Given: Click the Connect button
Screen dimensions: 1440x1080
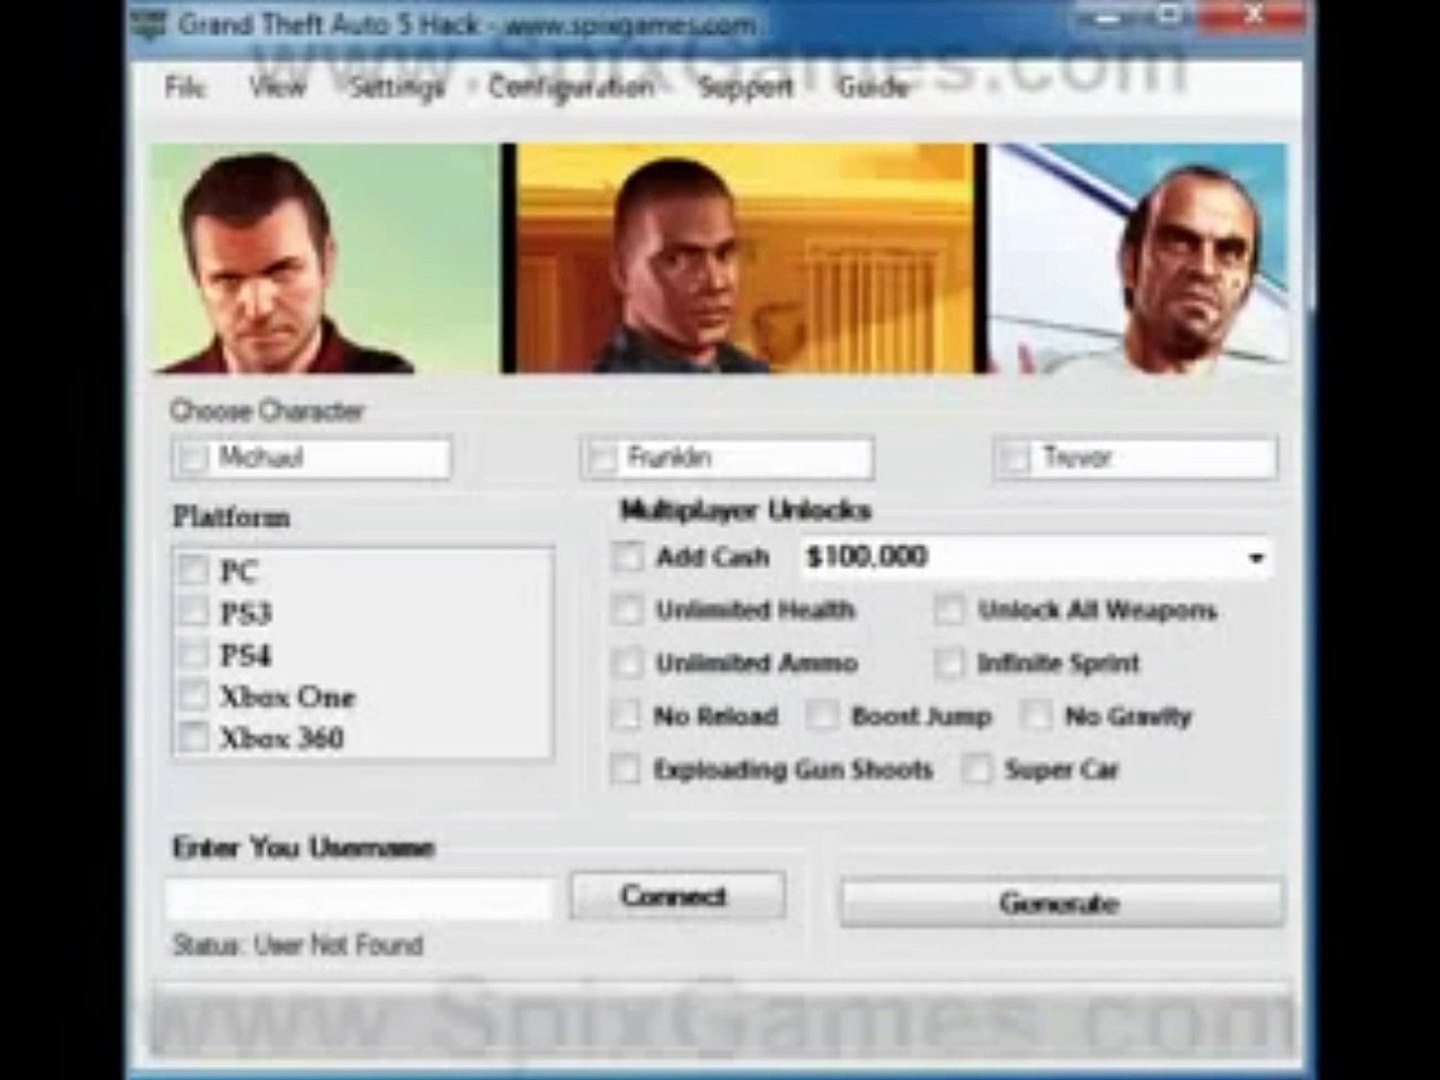Looking at the screenshot, I should click(x=677, y=895).
